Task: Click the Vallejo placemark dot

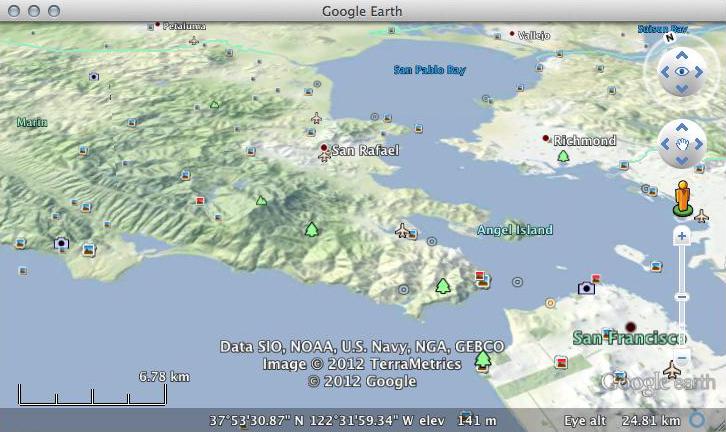Action: 512,33
